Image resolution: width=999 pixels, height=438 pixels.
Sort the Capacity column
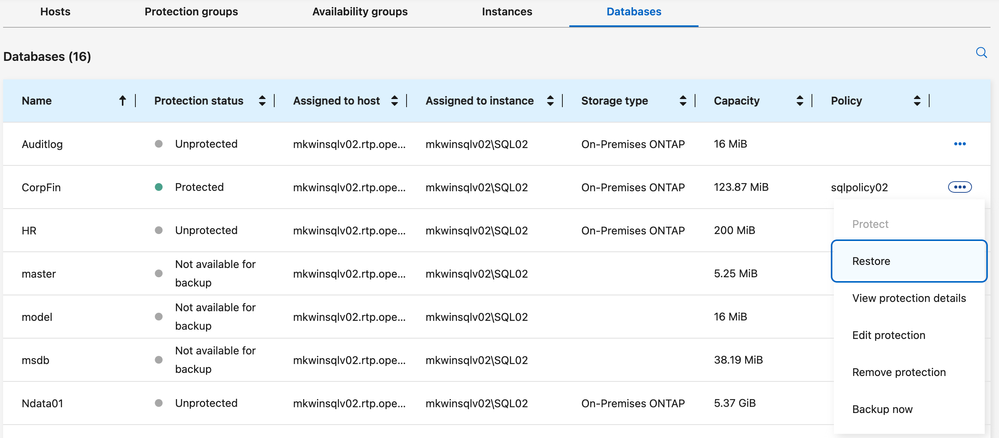tap(800, 101)
